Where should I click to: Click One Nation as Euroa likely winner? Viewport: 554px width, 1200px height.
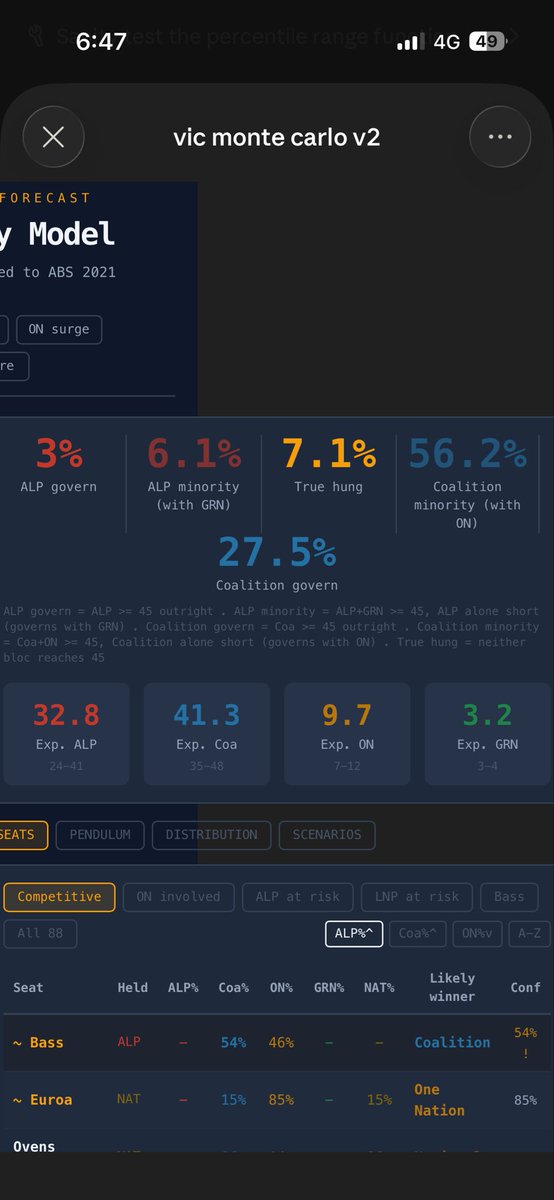pos(439,1100)
